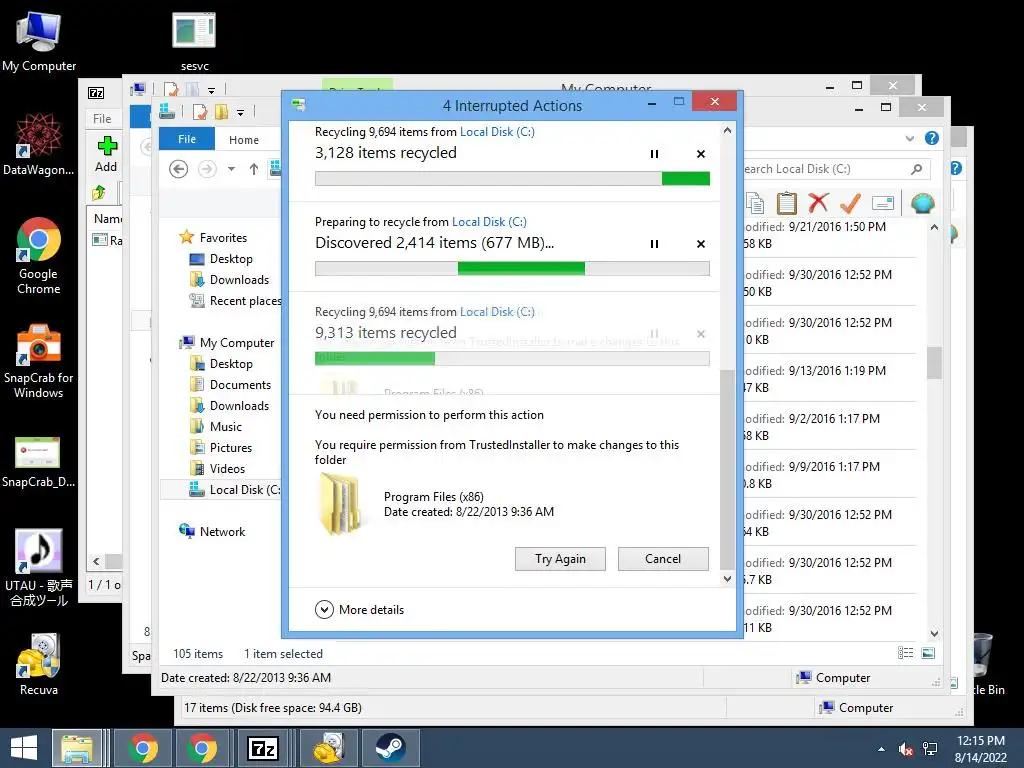Open the File tab in Explorer
This screenshot has width=1024, height=768.
pyautogui.click(x=187, y=139)
